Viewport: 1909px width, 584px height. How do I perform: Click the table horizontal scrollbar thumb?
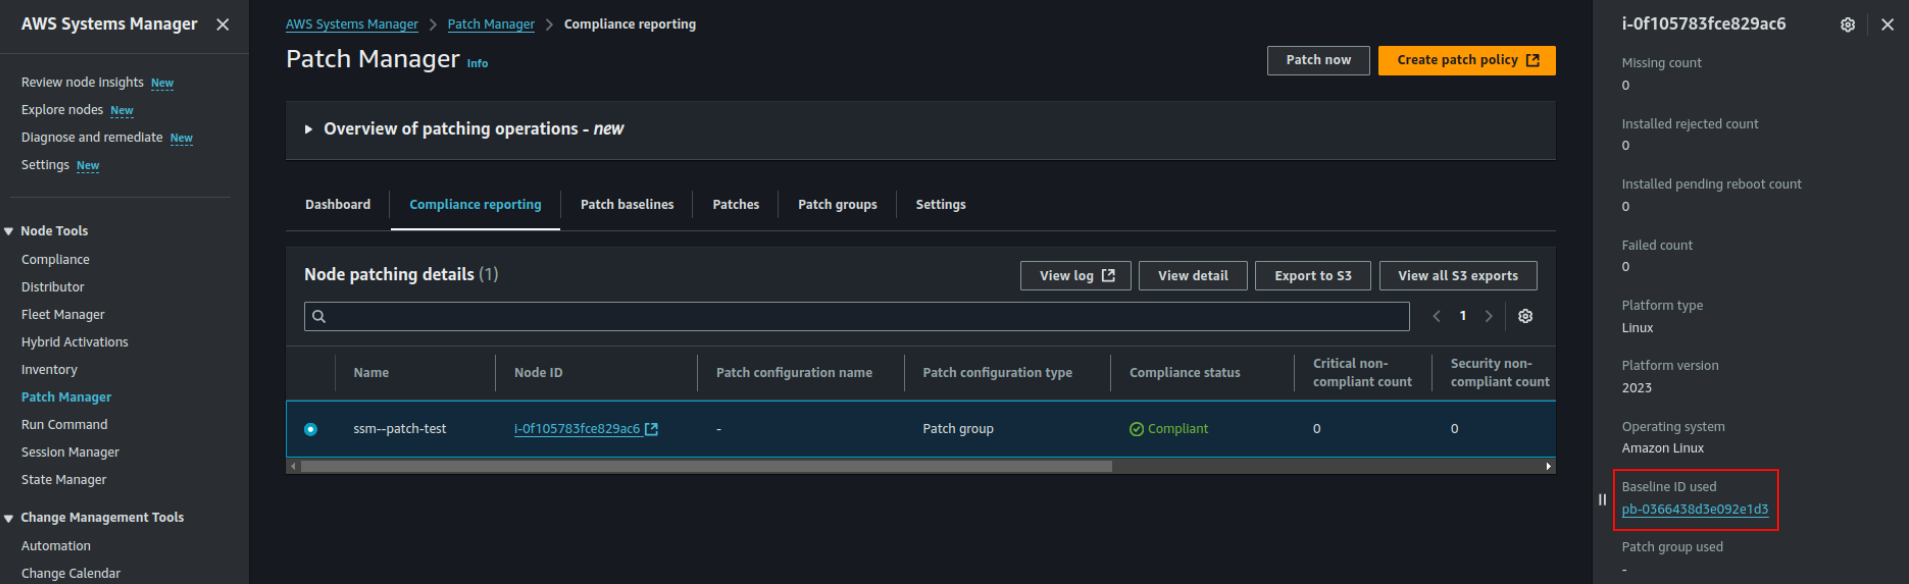[706, 466]
